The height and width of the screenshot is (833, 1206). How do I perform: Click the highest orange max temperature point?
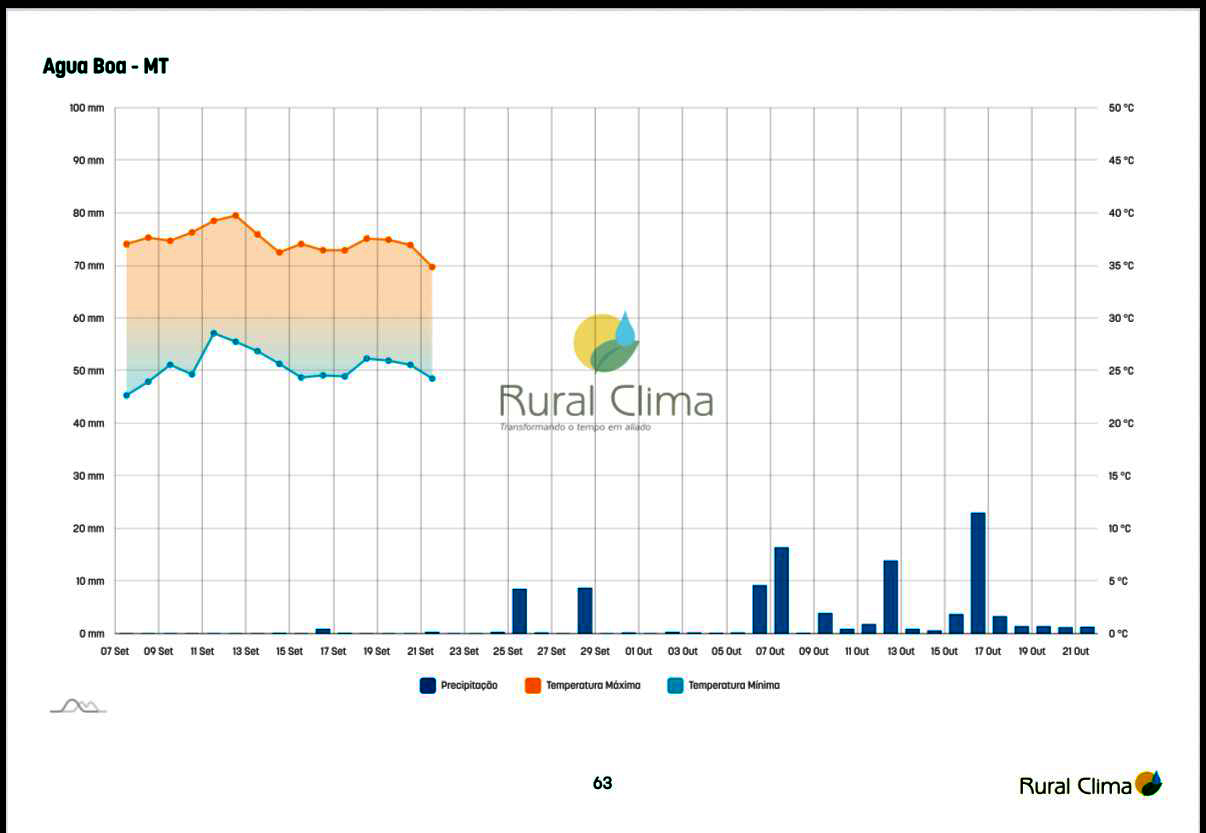[x=236, y=215]
